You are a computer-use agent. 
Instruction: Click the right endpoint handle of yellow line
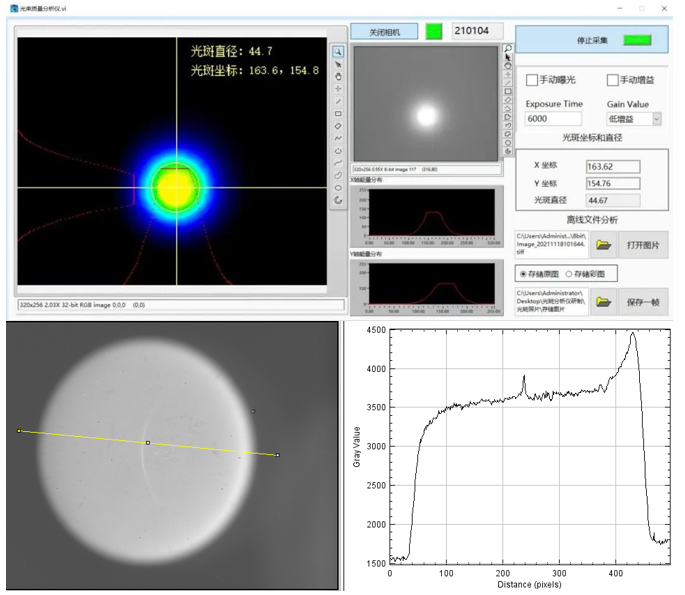click(277, 455)
